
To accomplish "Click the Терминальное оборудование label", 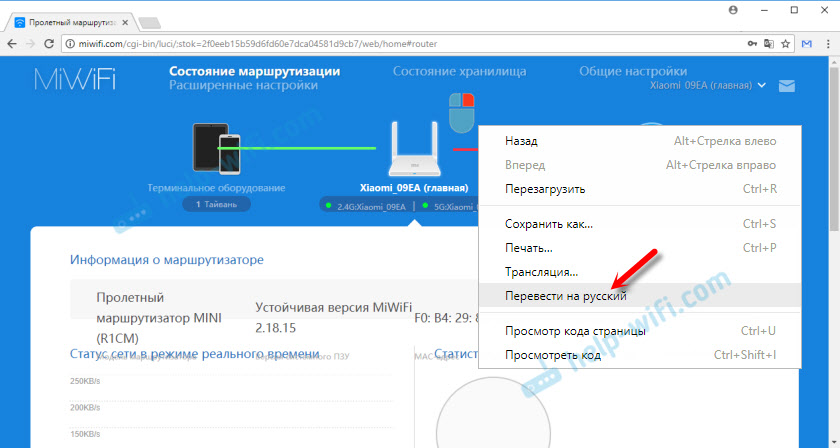I will coord(216,188).
